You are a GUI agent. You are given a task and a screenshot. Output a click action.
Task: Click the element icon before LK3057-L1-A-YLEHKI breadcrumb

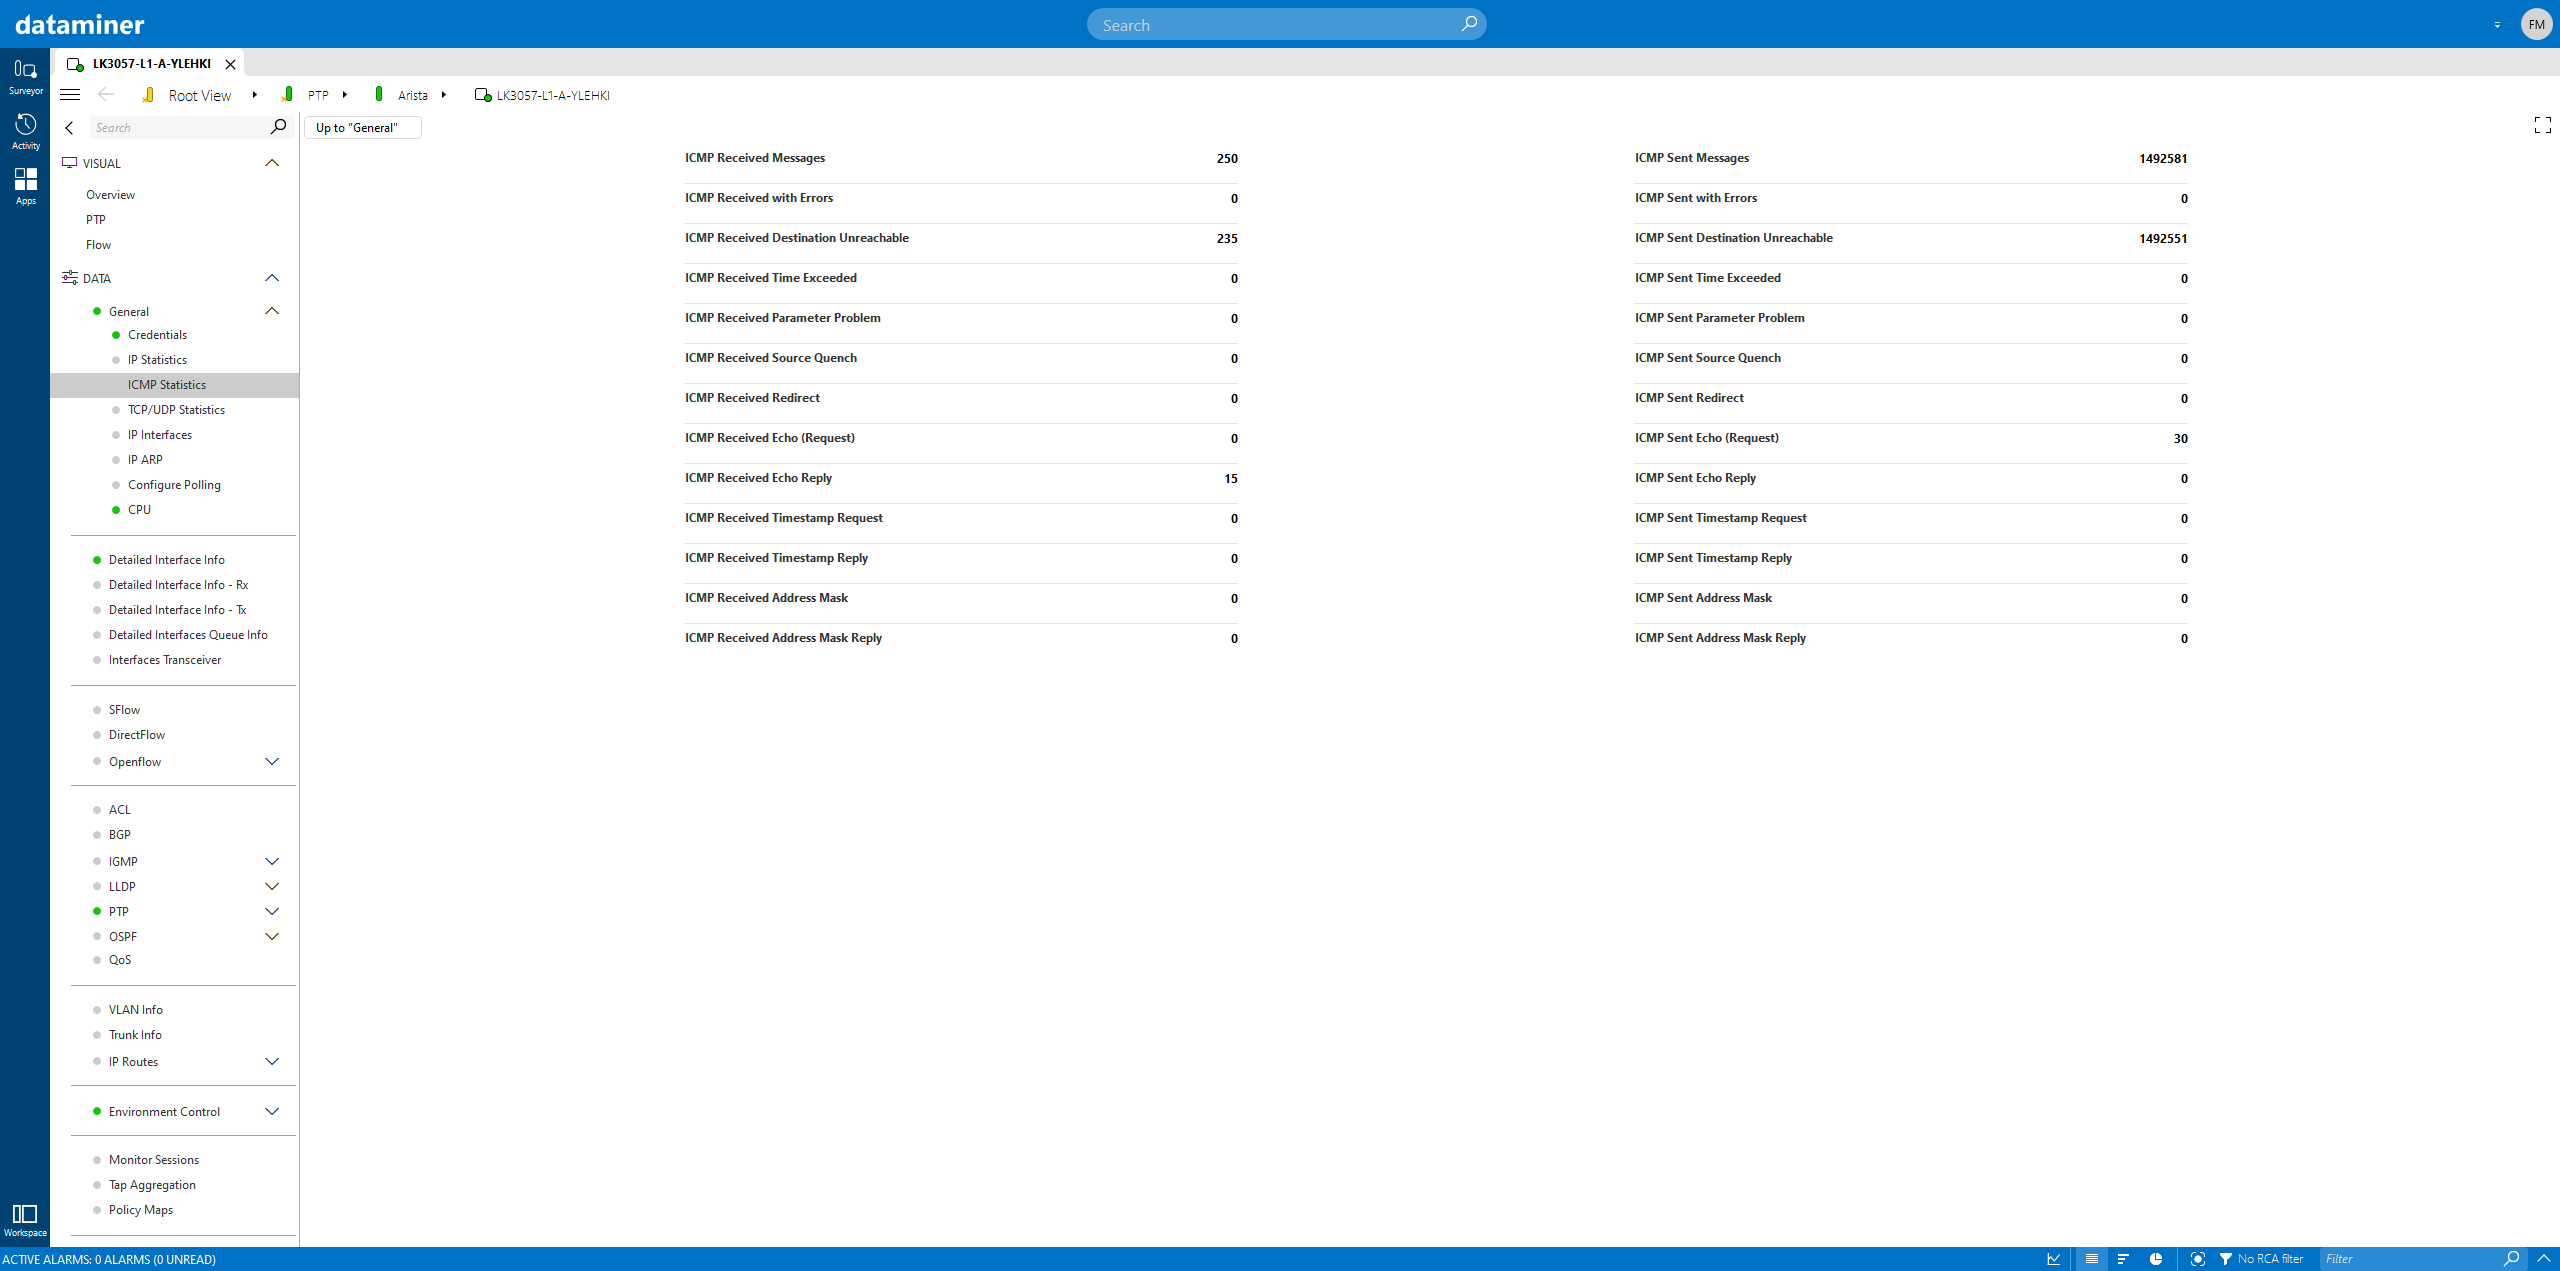pos(483,95)
